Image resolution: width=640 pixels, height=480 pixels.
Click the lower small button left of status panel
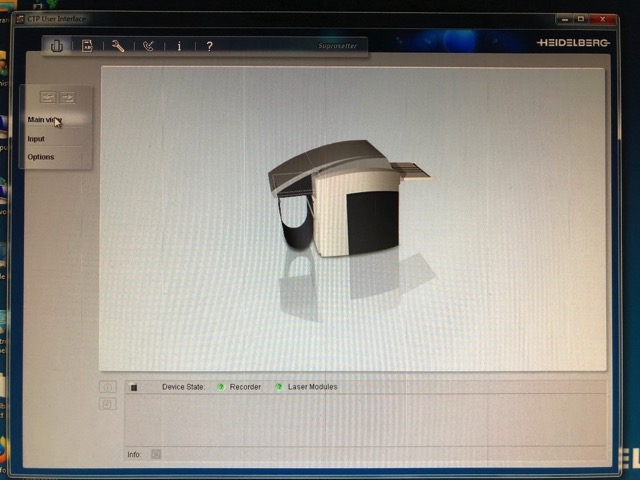click(x=108, y=404)
